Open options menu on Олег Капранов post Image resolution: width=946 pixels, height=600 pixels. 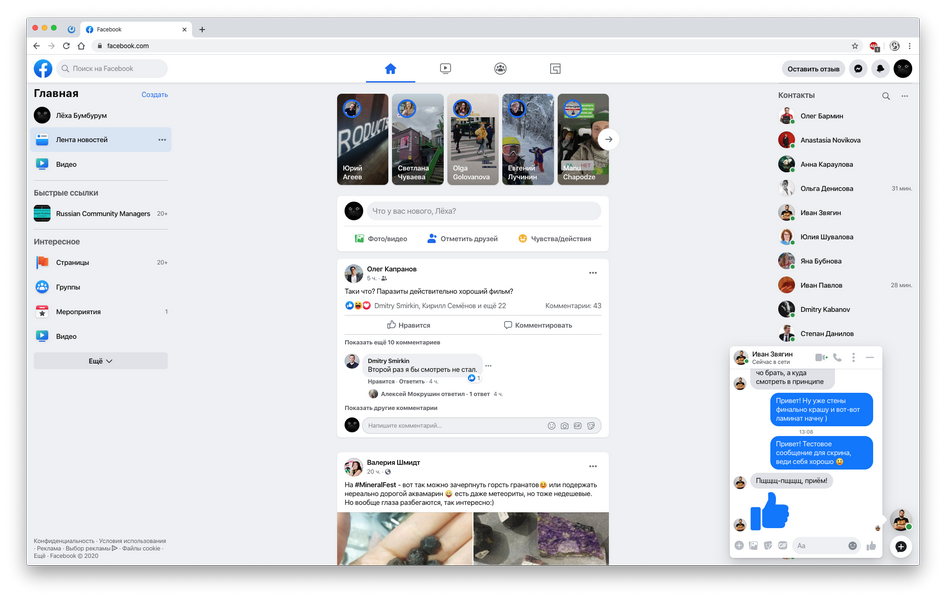coord(593,273)
